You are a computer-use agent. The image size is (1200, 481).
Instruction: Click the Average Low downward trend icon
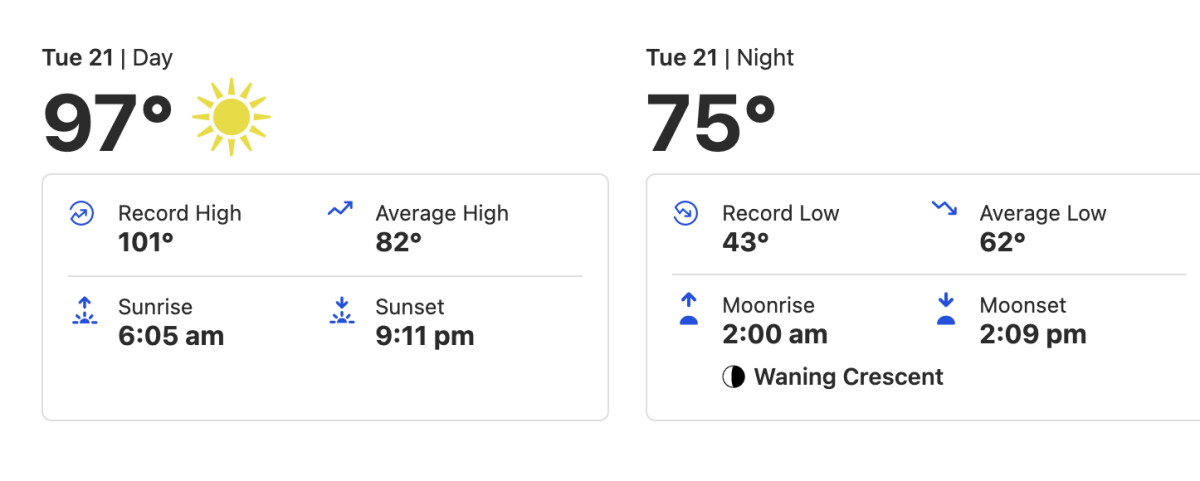click(944, 209)
